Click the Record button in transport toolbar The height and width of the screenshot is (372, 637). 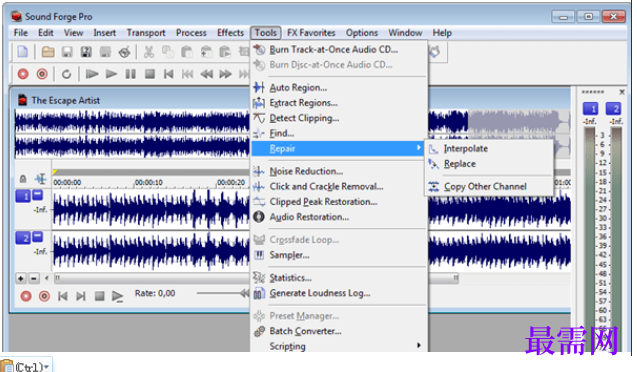(23, 74)
